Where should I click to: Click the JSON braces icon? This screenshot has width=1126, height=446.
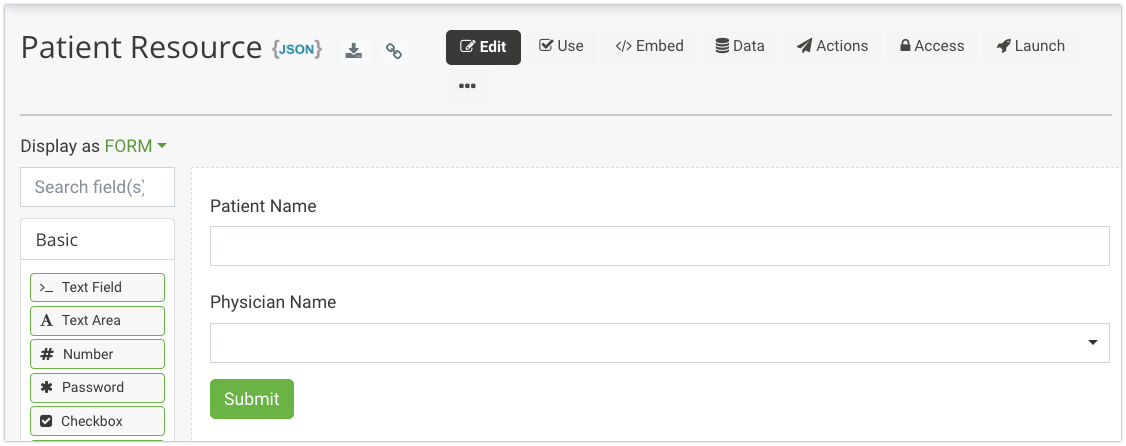tap(297, 49)
